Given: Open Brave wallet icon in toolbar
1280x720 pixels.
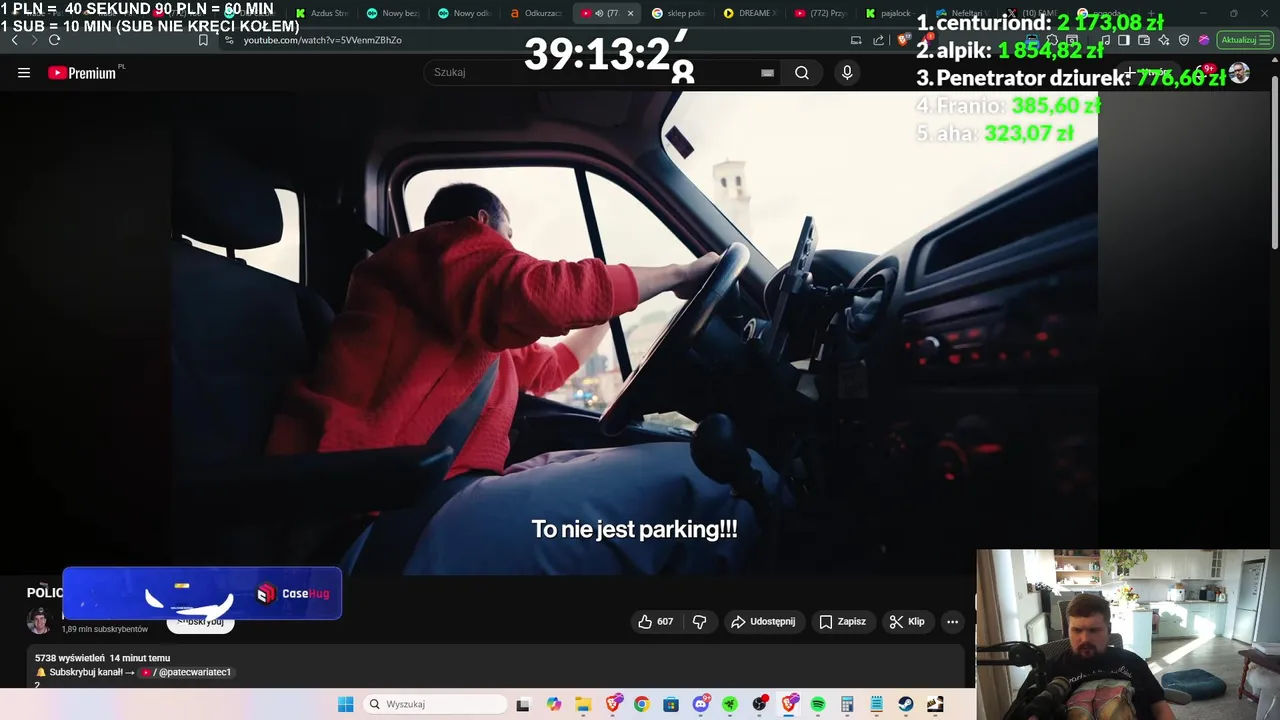Looking at the screenshot, I should click(1144, 40).
